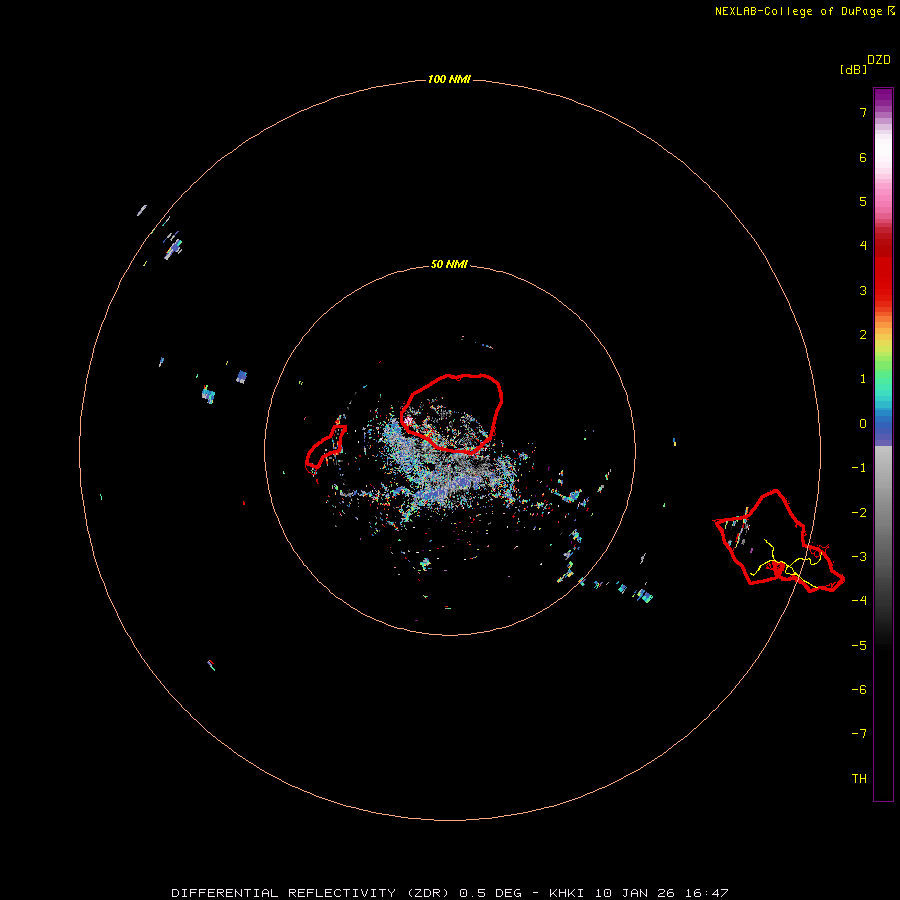The height and width of the screenshot is (900, 900).
Task: Click the -5 dB tick on the color scale
Action: [x=859, y=646]
